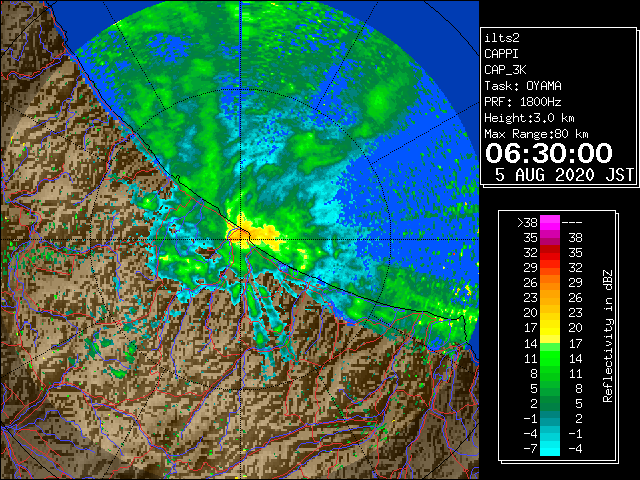Image resolution: width=640 pixels, height=480 pixels.
Task: Click the "---" legend label
Action: point(572,223)
